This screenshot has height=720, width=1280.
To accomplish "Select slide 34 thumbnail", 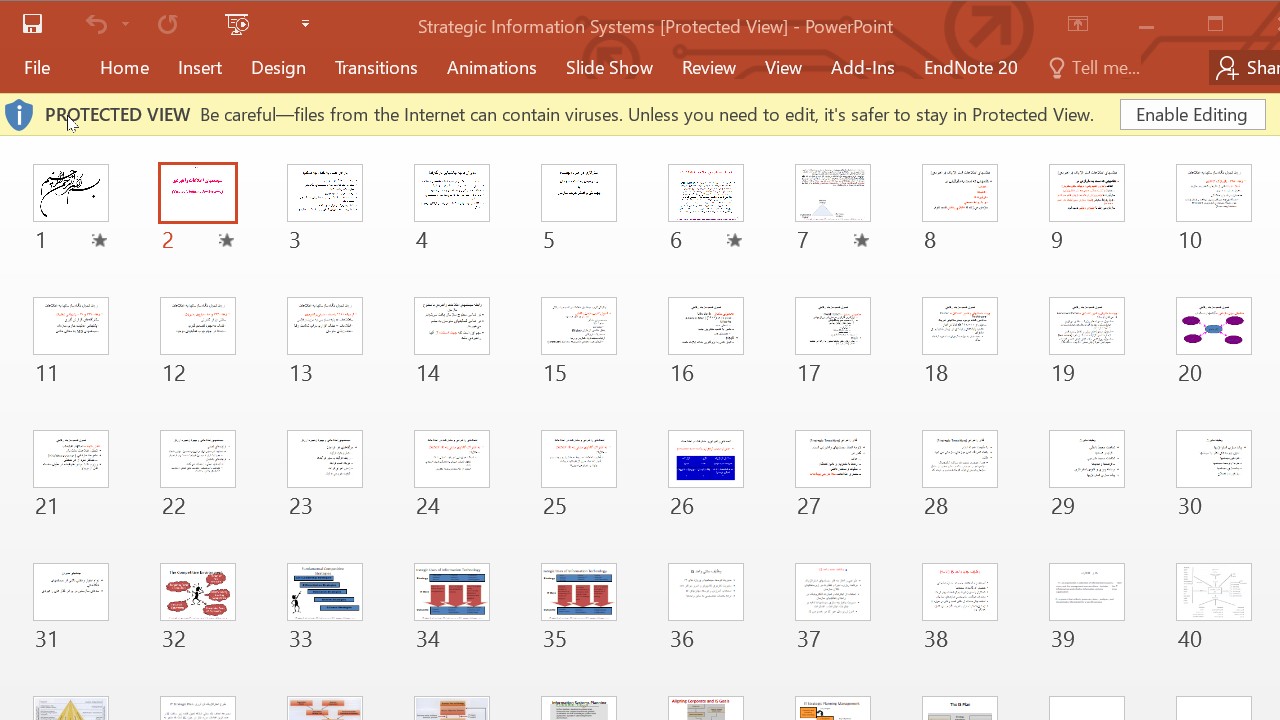I will pyautogui.click(x=452, y=592).
